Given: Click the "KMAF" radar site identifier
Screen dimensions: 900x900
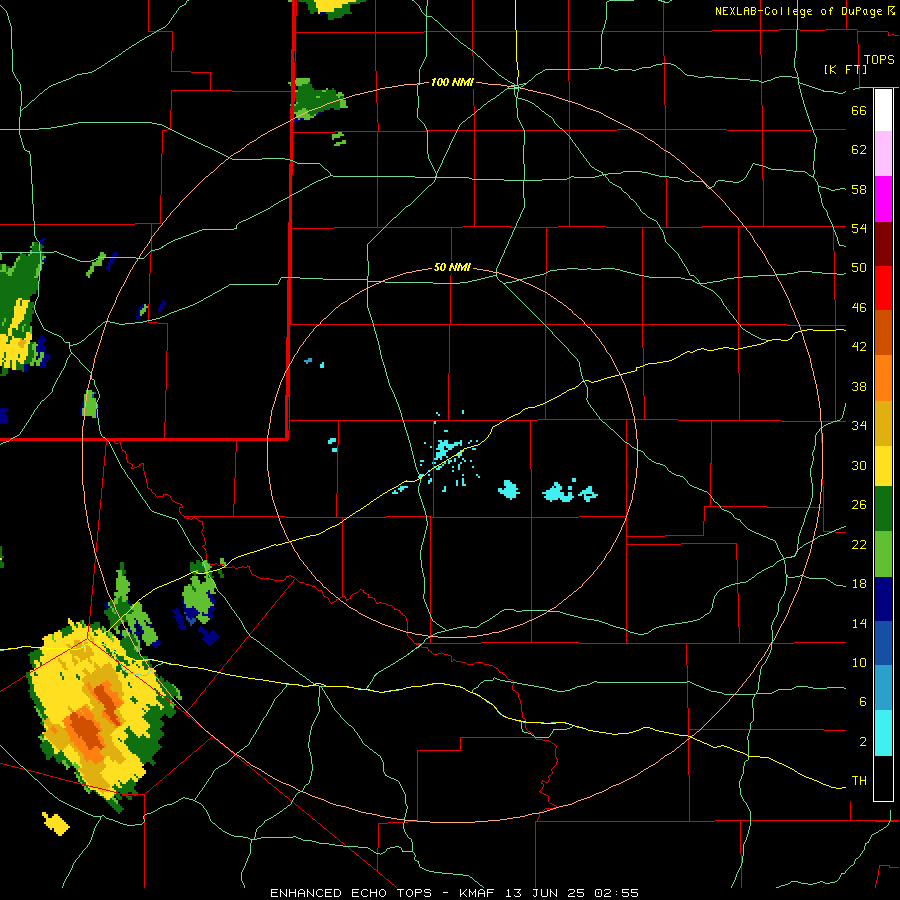Looking at the screenshot, I should (x=479, y=893).
